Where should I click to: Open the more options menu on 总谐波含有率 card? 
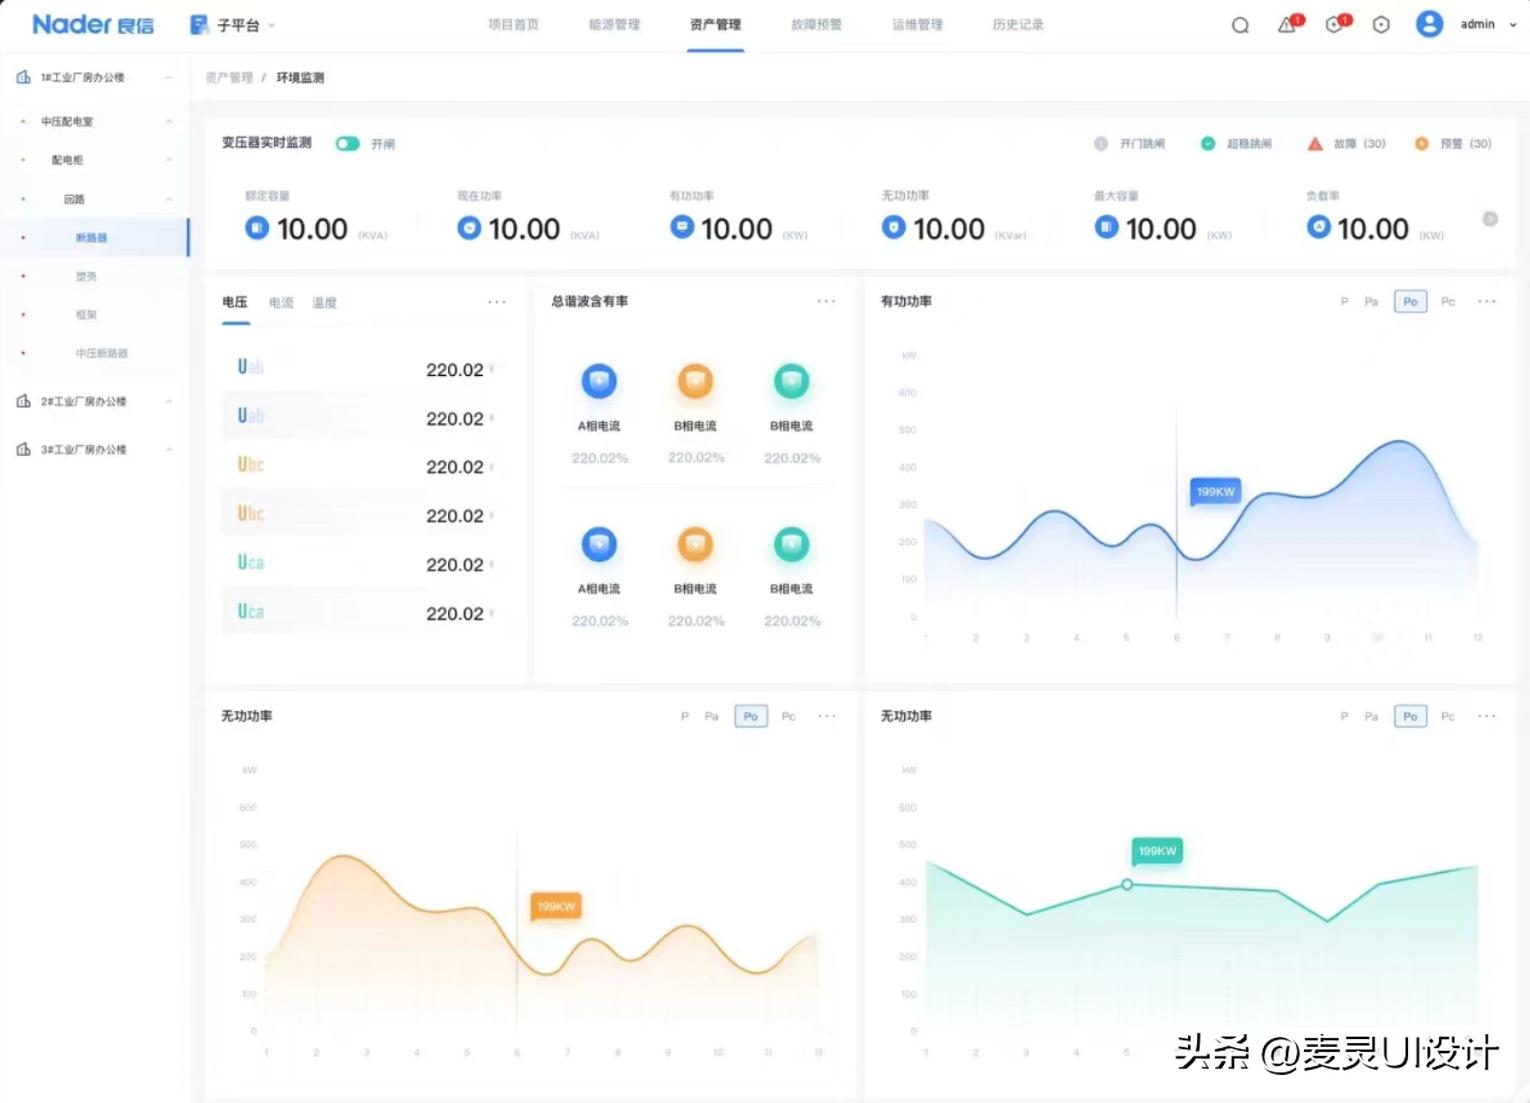pos(826,300)
